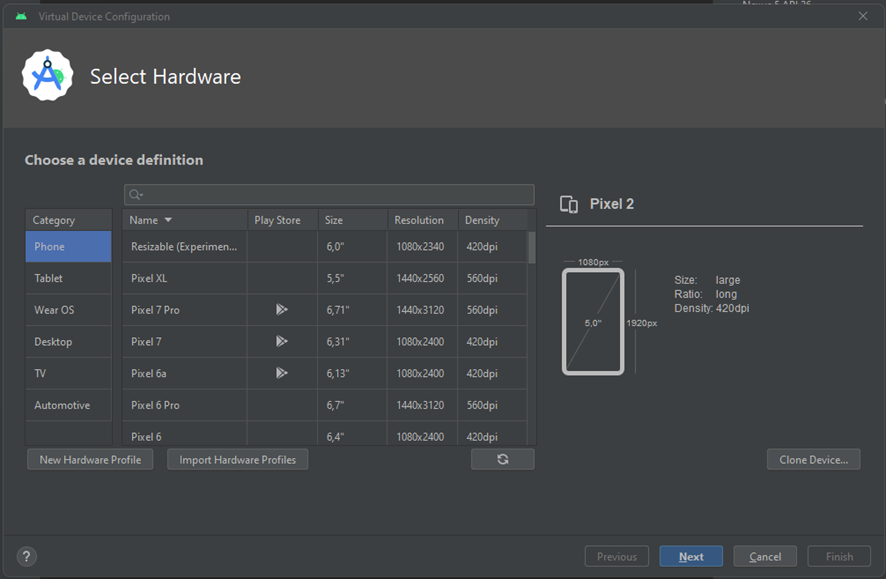
Task: Click Import Hardware Profiles button
Action: tap(237, 459)
